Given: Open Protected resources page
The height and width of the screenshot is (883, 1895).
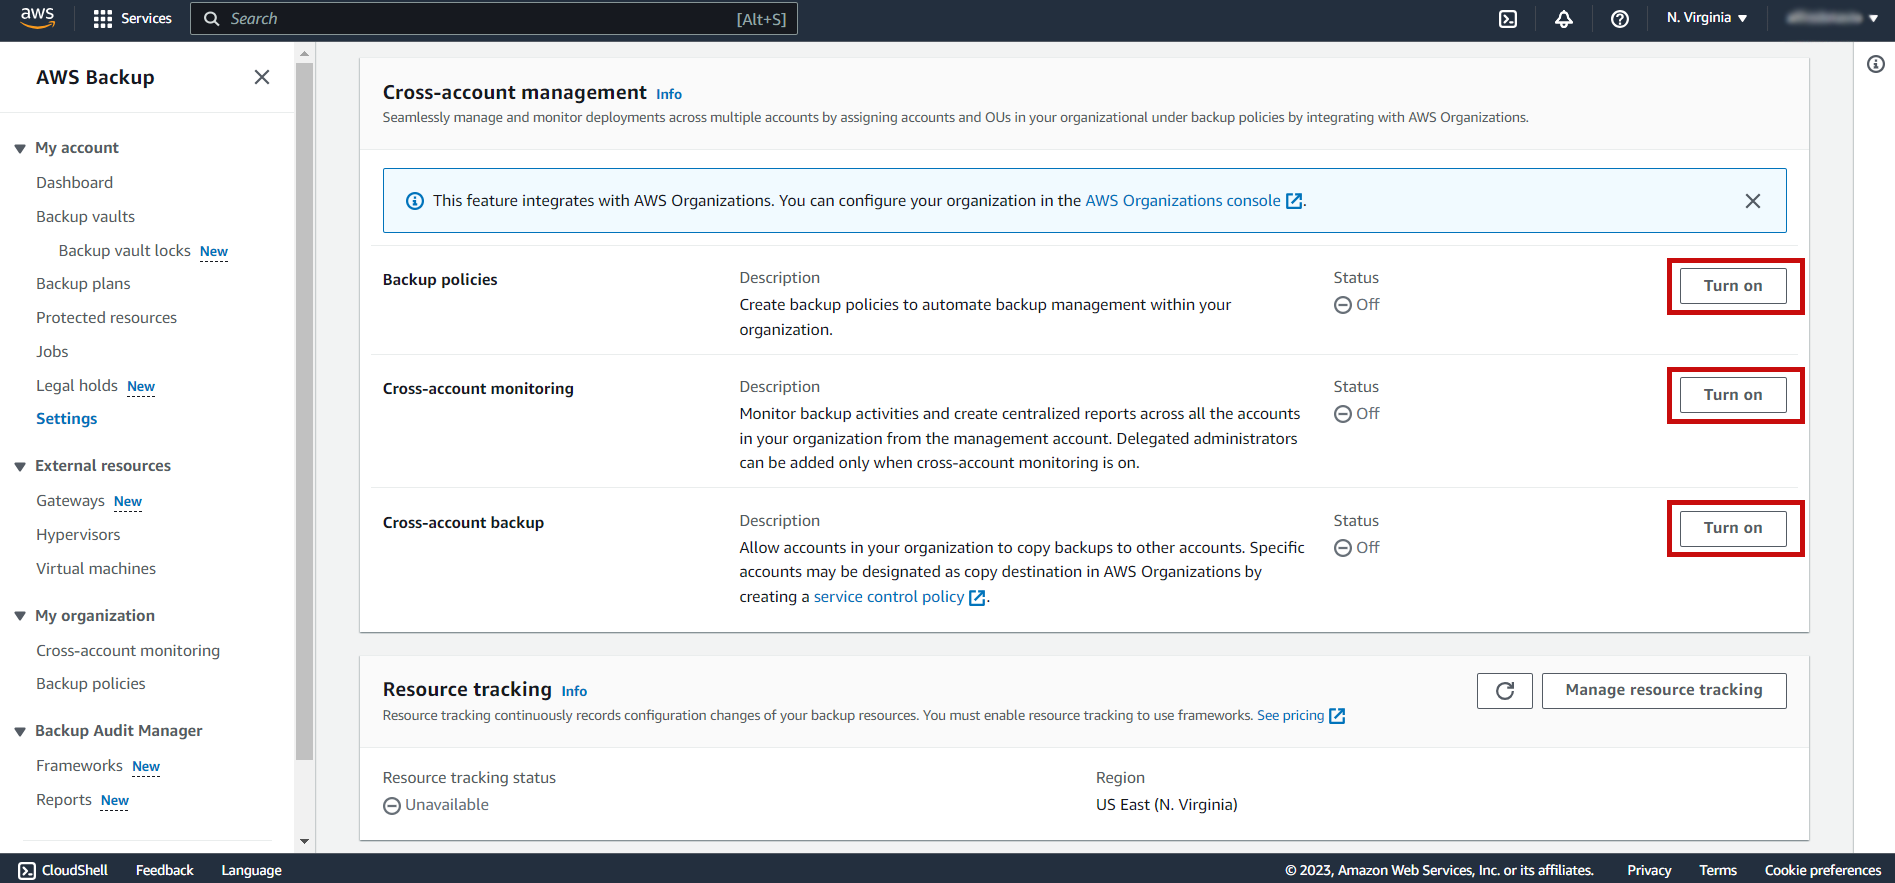Looking at the screenshot, I should click(106, 317).
